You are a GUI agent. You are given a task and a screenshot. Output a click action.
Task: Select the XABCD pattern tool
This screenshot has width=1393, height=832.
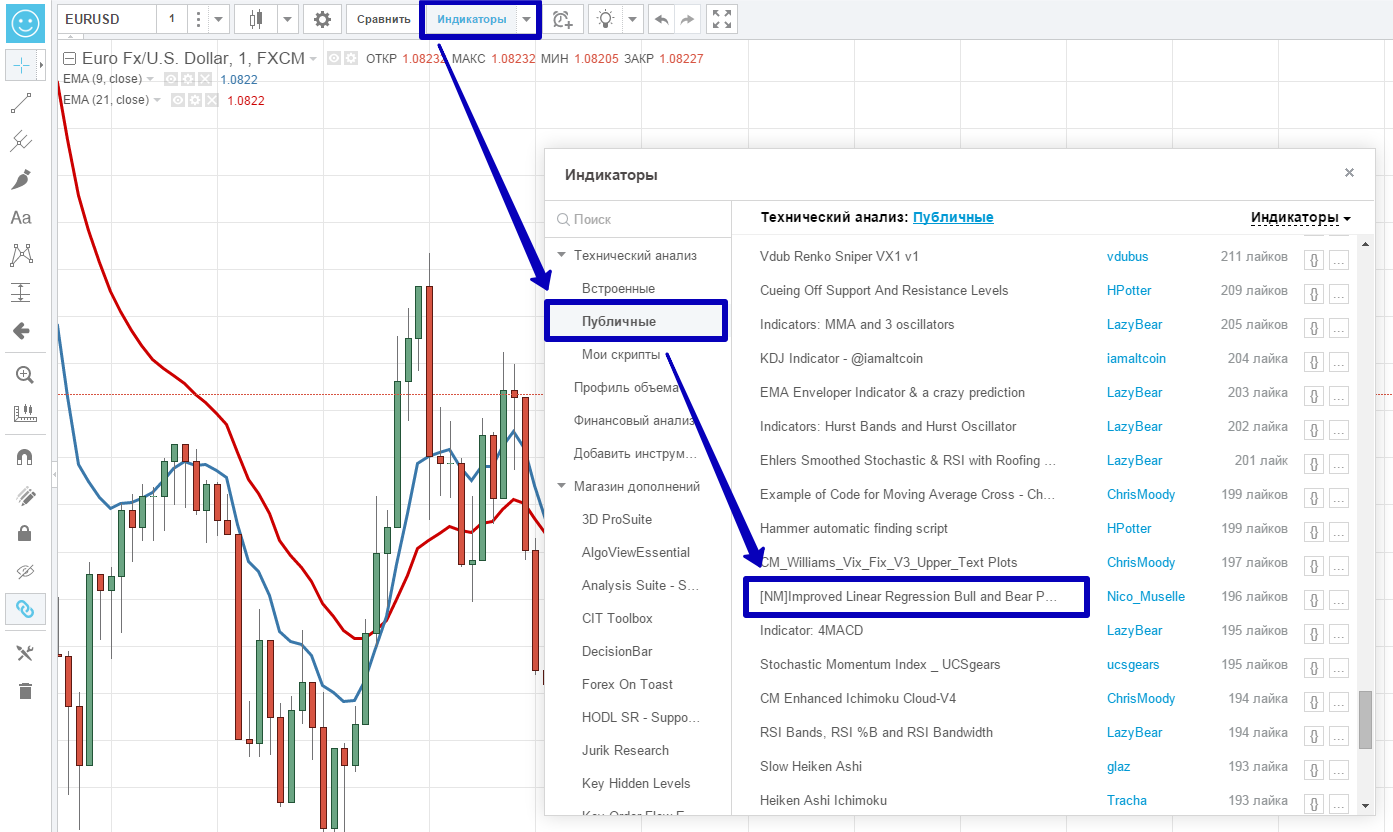pyautogui.click(x=22, y=255)
